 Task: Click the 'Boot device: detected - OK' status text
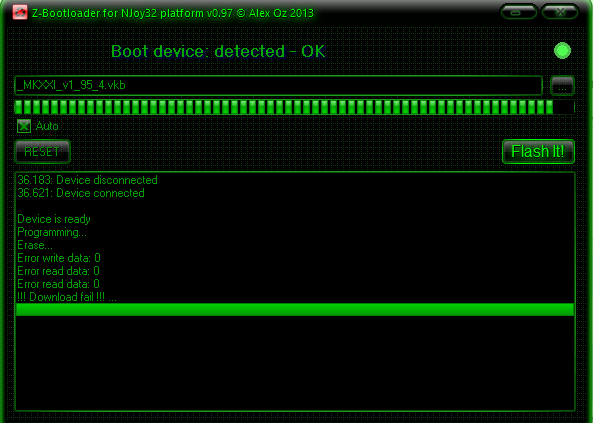218,51
